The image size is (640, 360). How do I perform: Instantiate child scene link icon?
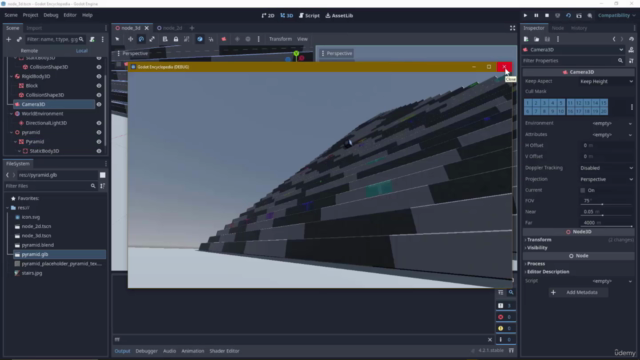pos(19,40)
